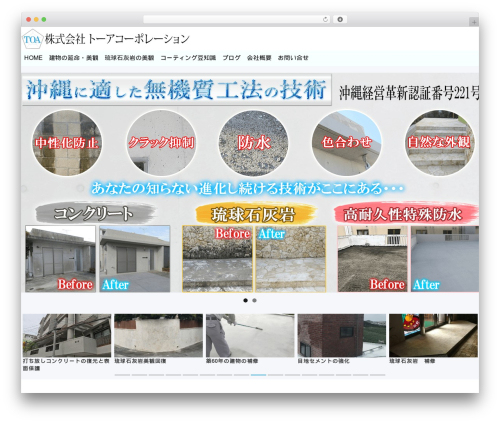Click the あなたの知らない進化し続ける技術 tagline

pyautogui.click(x=247, y=188)
